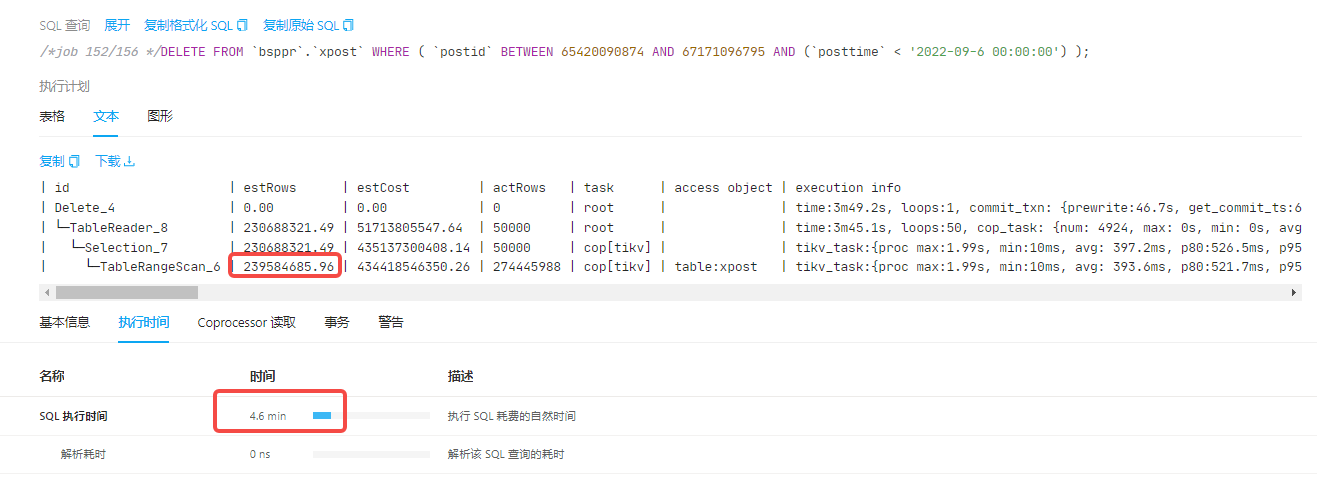This screenshot has height=485, width=1317.
Task: Click the 解析耗时 progress bar track
Action: click(371, 454)
